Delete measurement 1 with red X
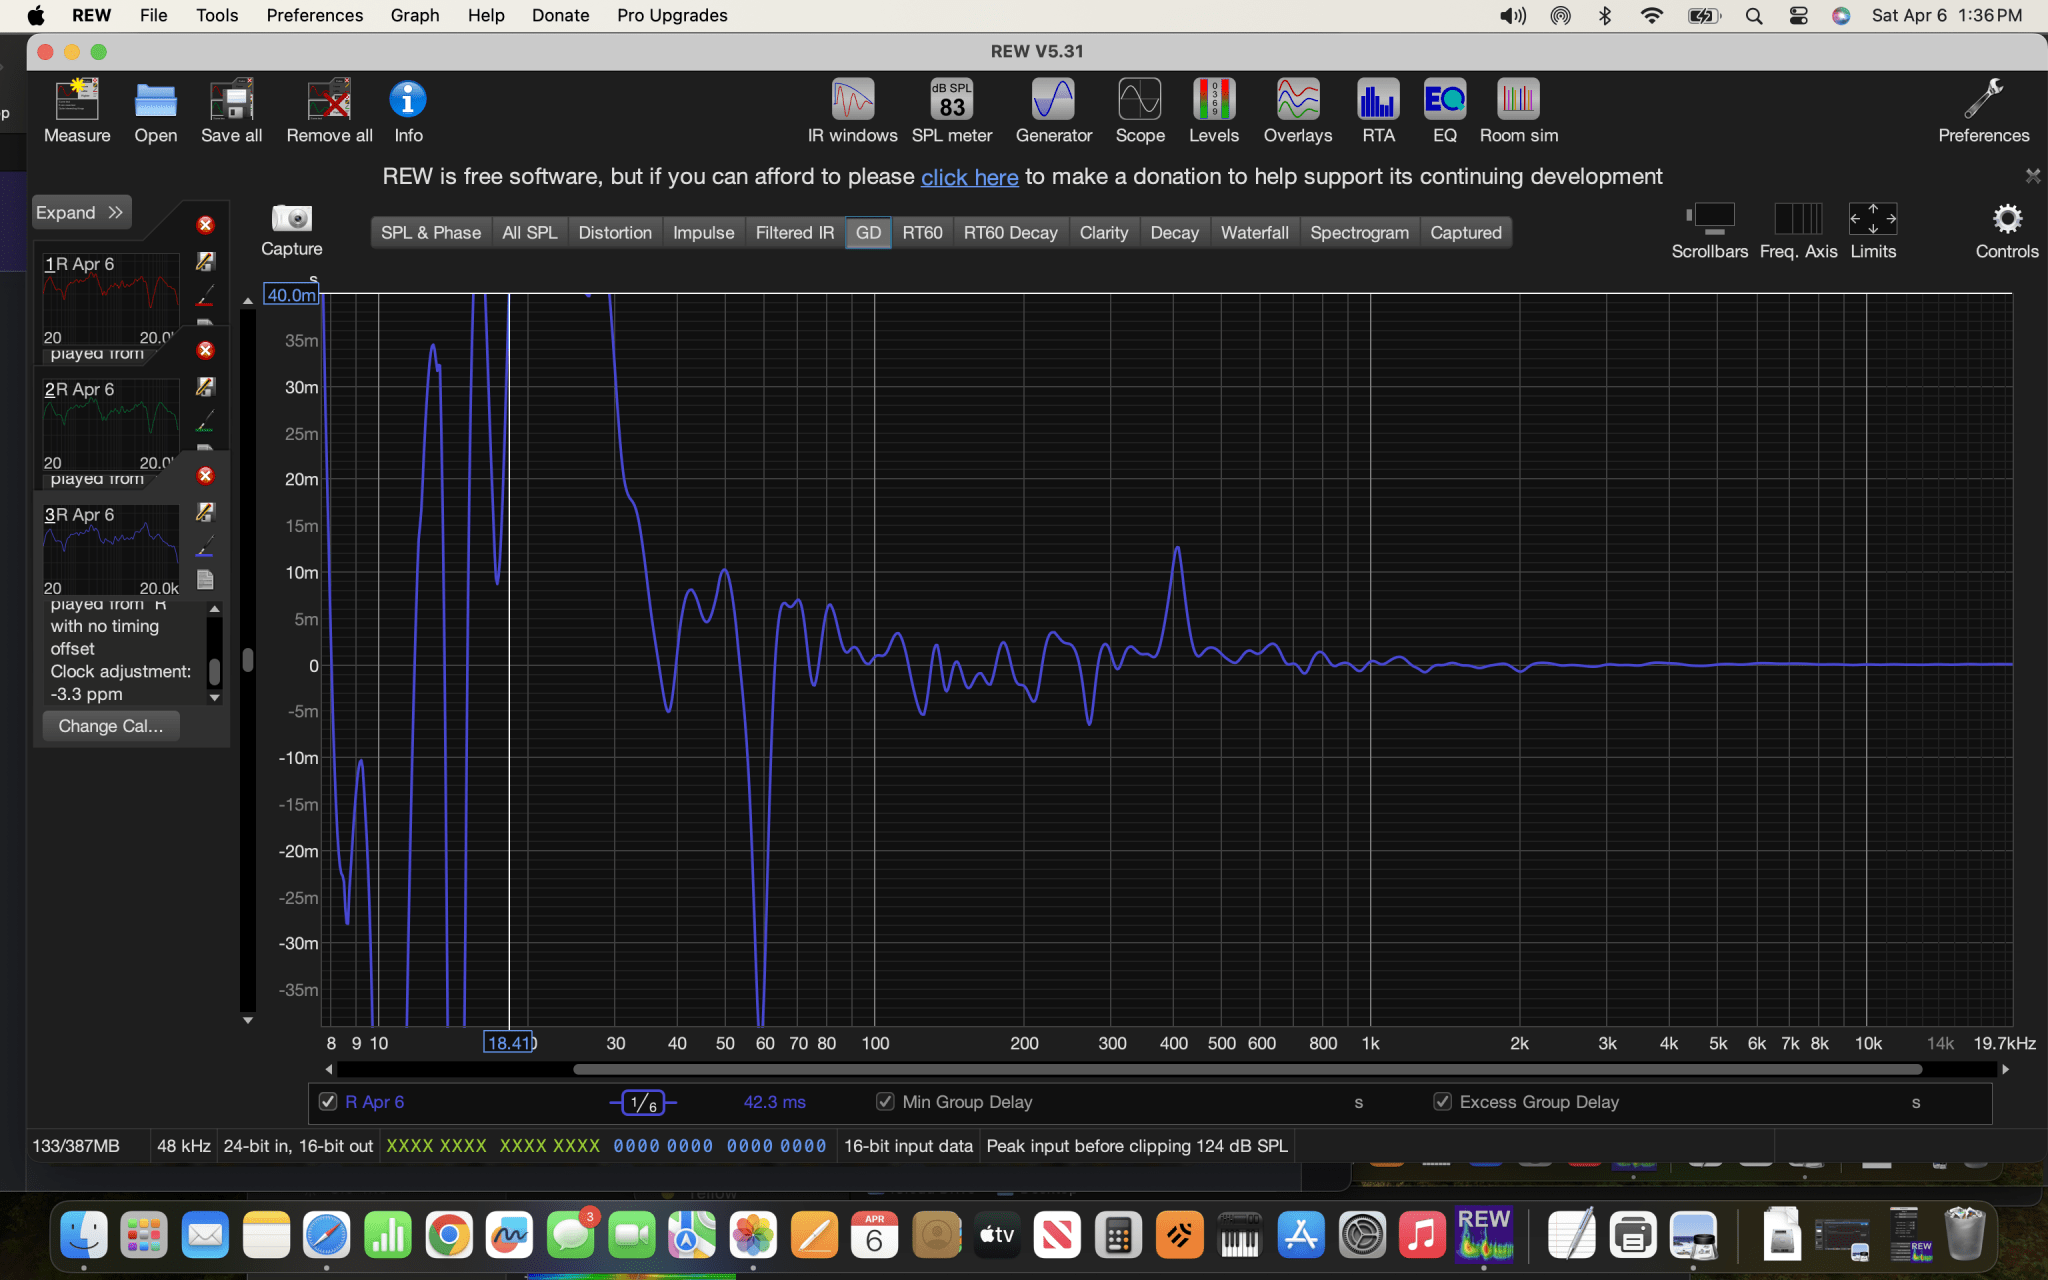2048x1280 pixels. tap(205, 225)
